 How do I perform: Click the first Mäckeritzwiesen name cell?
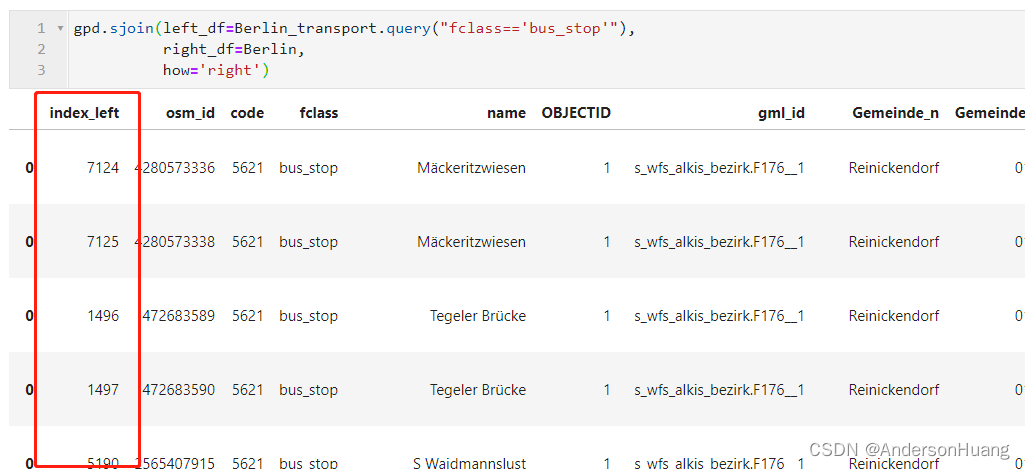(471, 168)
